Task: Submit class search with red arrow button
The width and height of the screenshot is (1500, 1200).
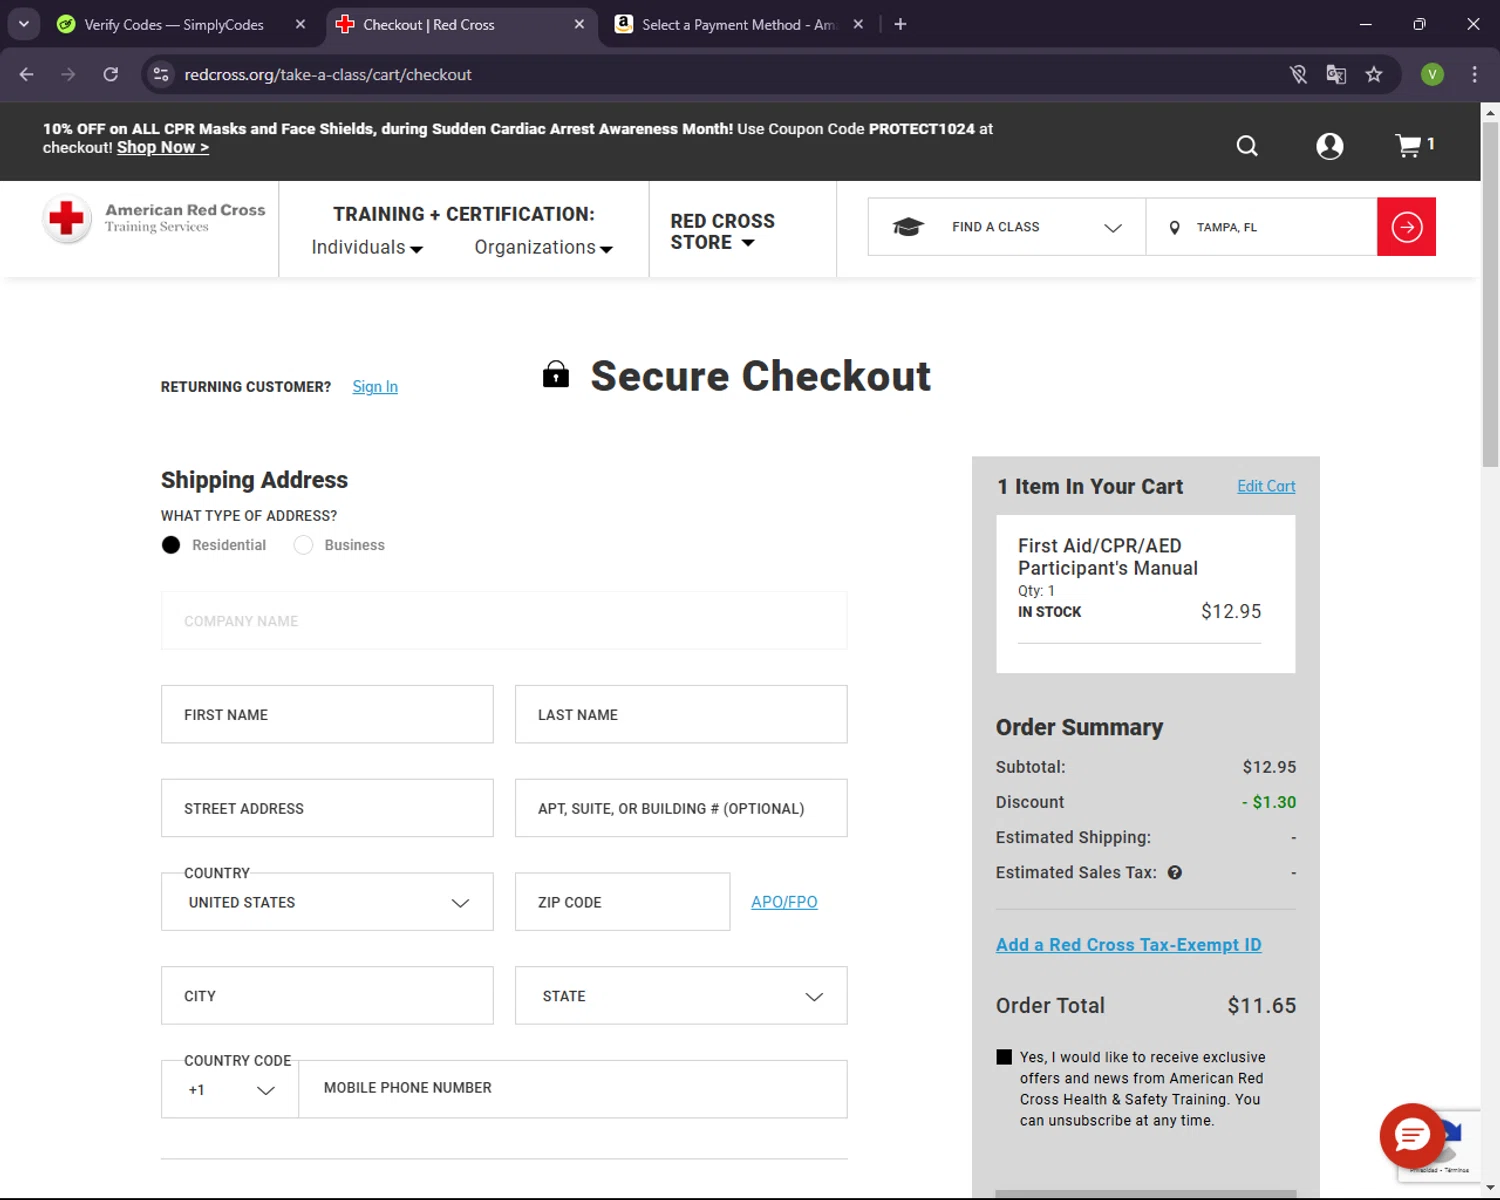Action: 1406,227
